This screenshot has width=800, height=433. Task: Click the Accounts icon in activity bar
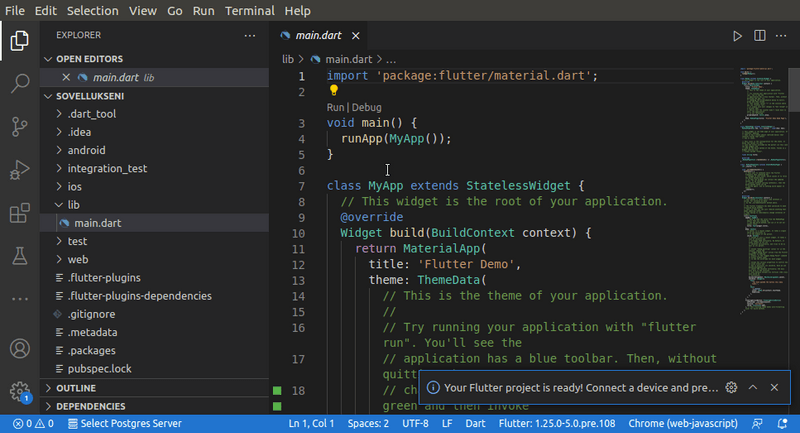tap(19, 349)
